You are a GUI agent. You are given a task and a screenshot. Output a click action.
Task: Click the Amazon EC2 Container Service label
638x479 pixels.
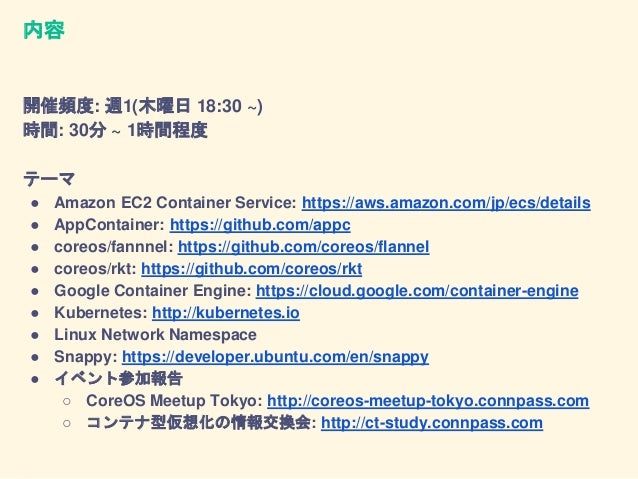pyautogui.click(x=175, y=203)
